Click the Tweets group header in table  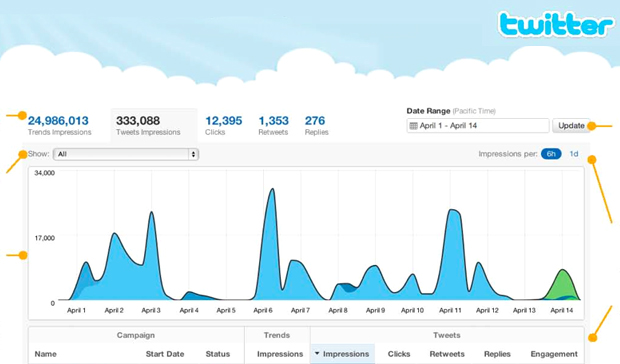(446, 335)
